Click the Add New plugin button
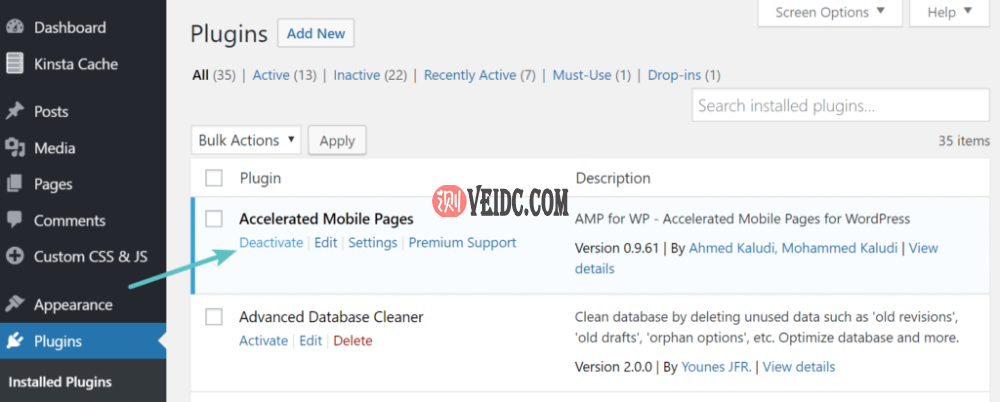Image resolution: width=1000 pixels, height=402 pixels. pos(315,33)
